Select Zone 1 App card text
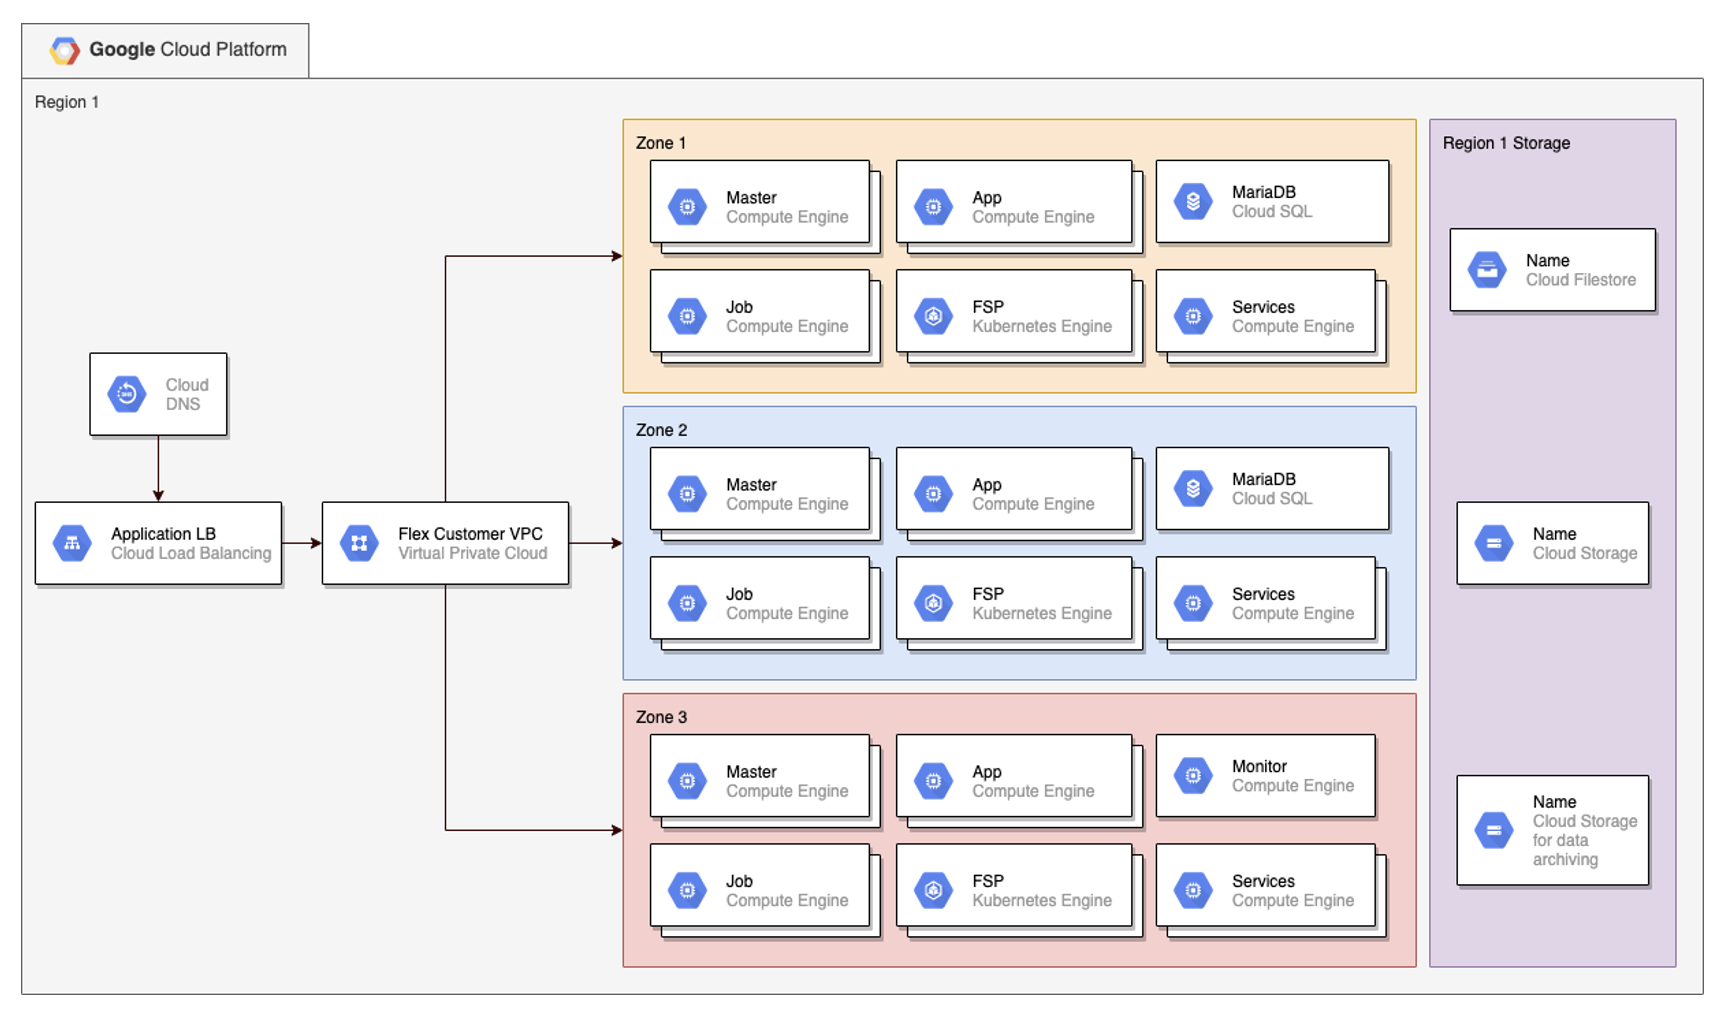The width and height of the screenshot is (1717, 1010). (x=1033, y=207)
